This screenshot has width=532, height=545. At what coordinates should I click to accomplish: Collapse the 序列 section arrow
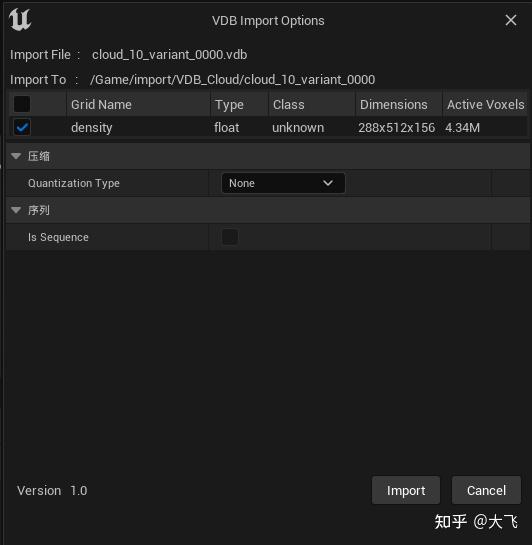coord(16,210)
